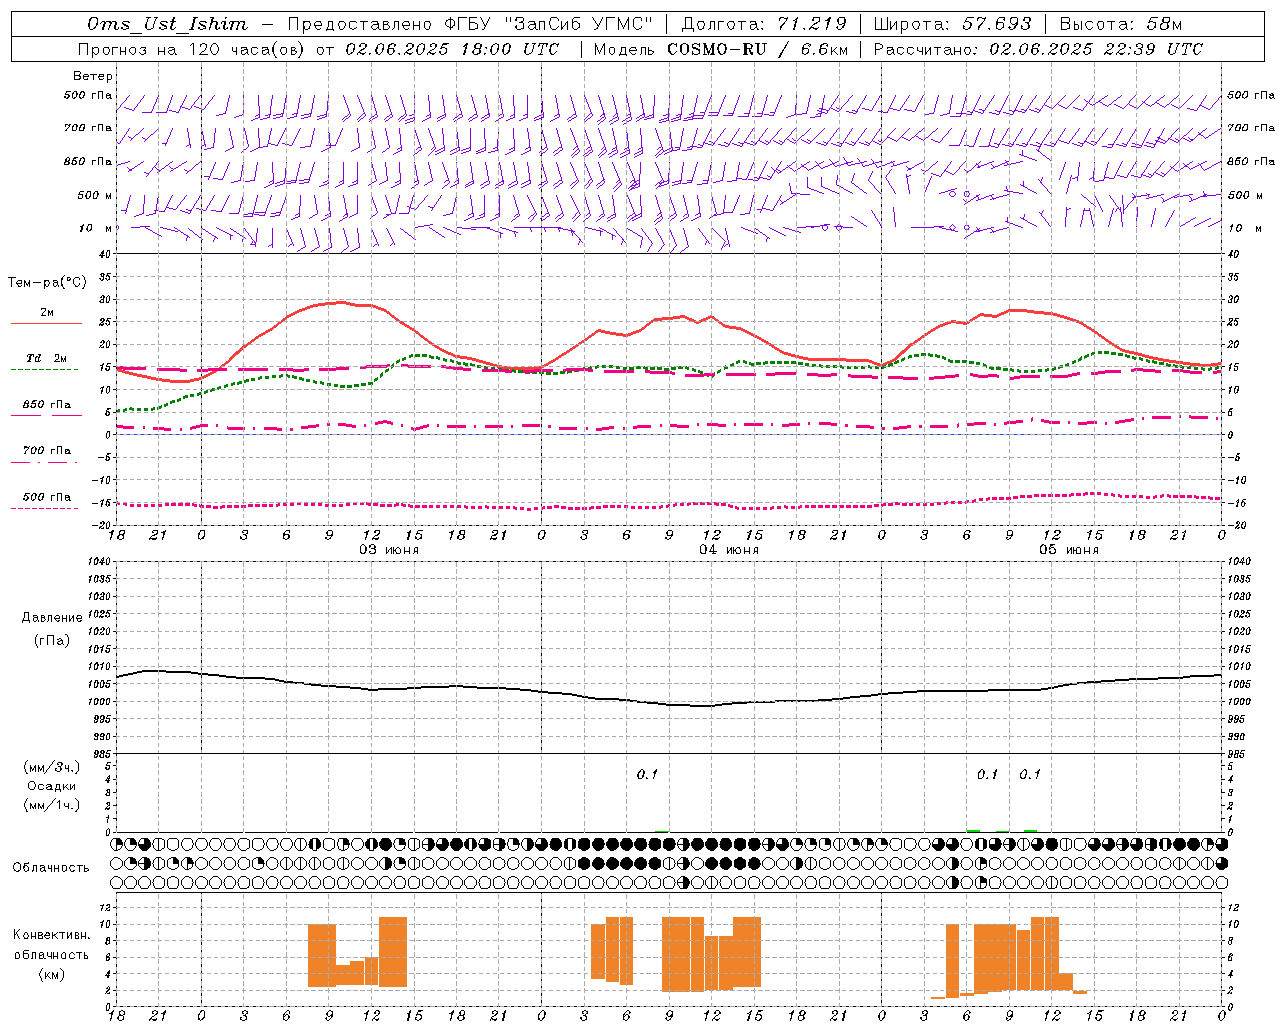1280x1024 pixels.
Task: Click the Облачность panel label
Action: (51, 867)
